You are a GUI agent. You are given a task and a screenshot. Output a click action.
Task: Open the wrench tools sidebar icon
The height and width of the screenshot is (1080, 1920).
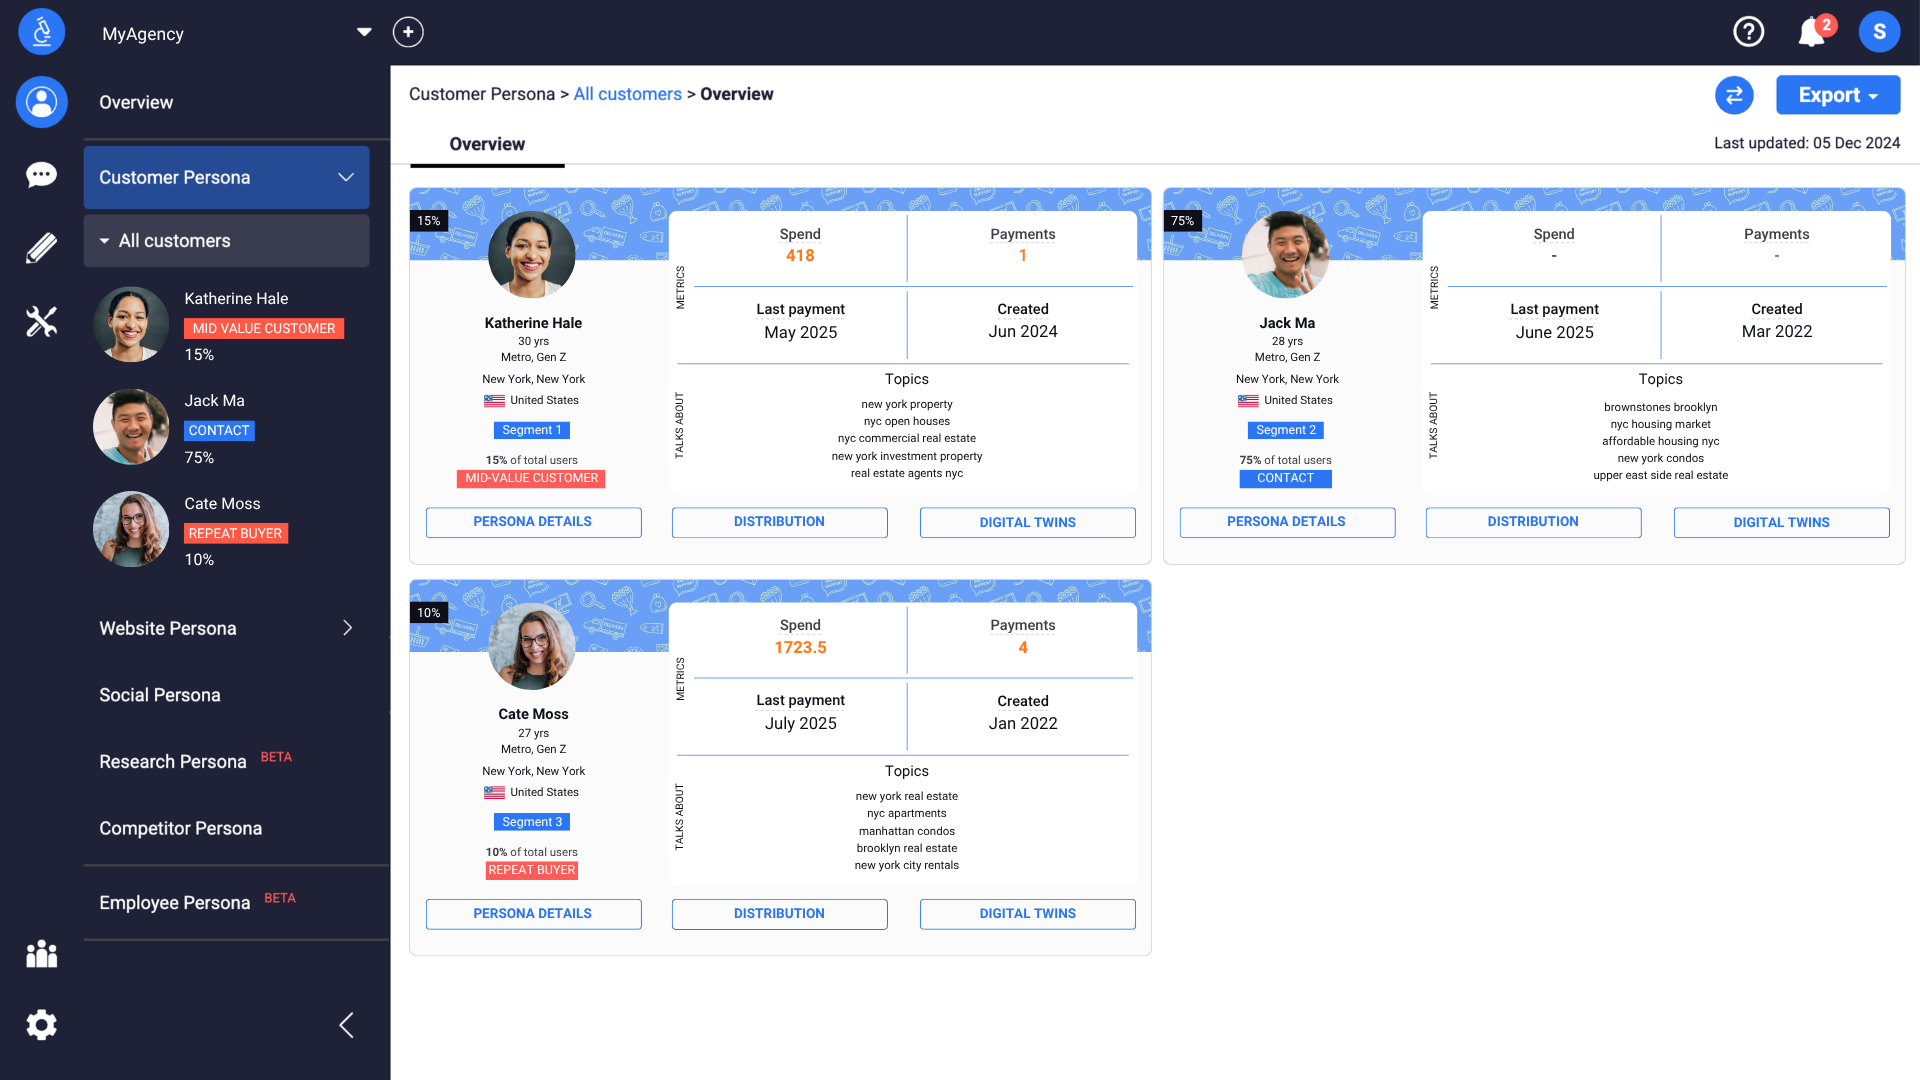[42, 321]
